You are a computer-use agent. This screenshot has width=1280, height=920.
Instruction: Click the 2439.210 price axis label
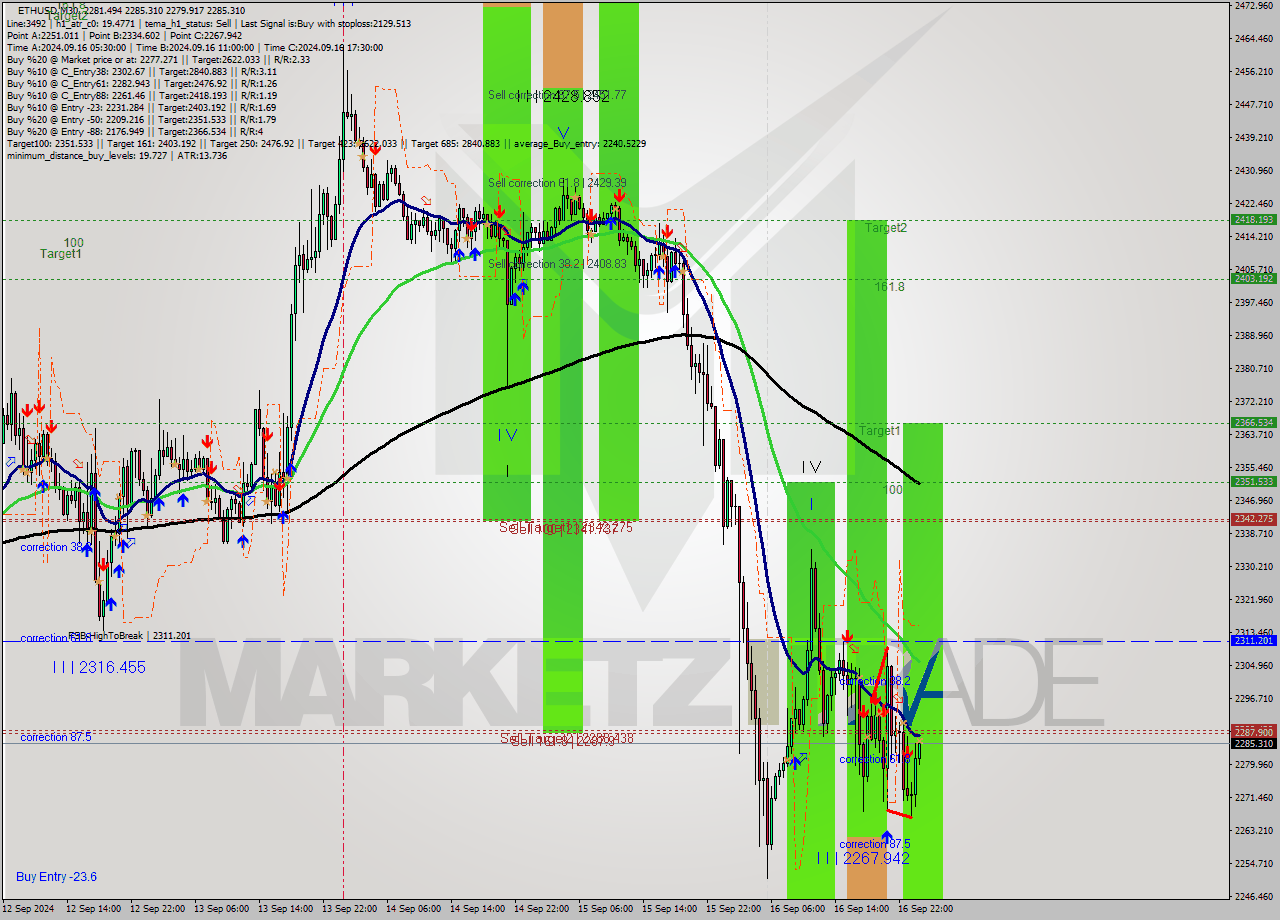coord(1252,138)
